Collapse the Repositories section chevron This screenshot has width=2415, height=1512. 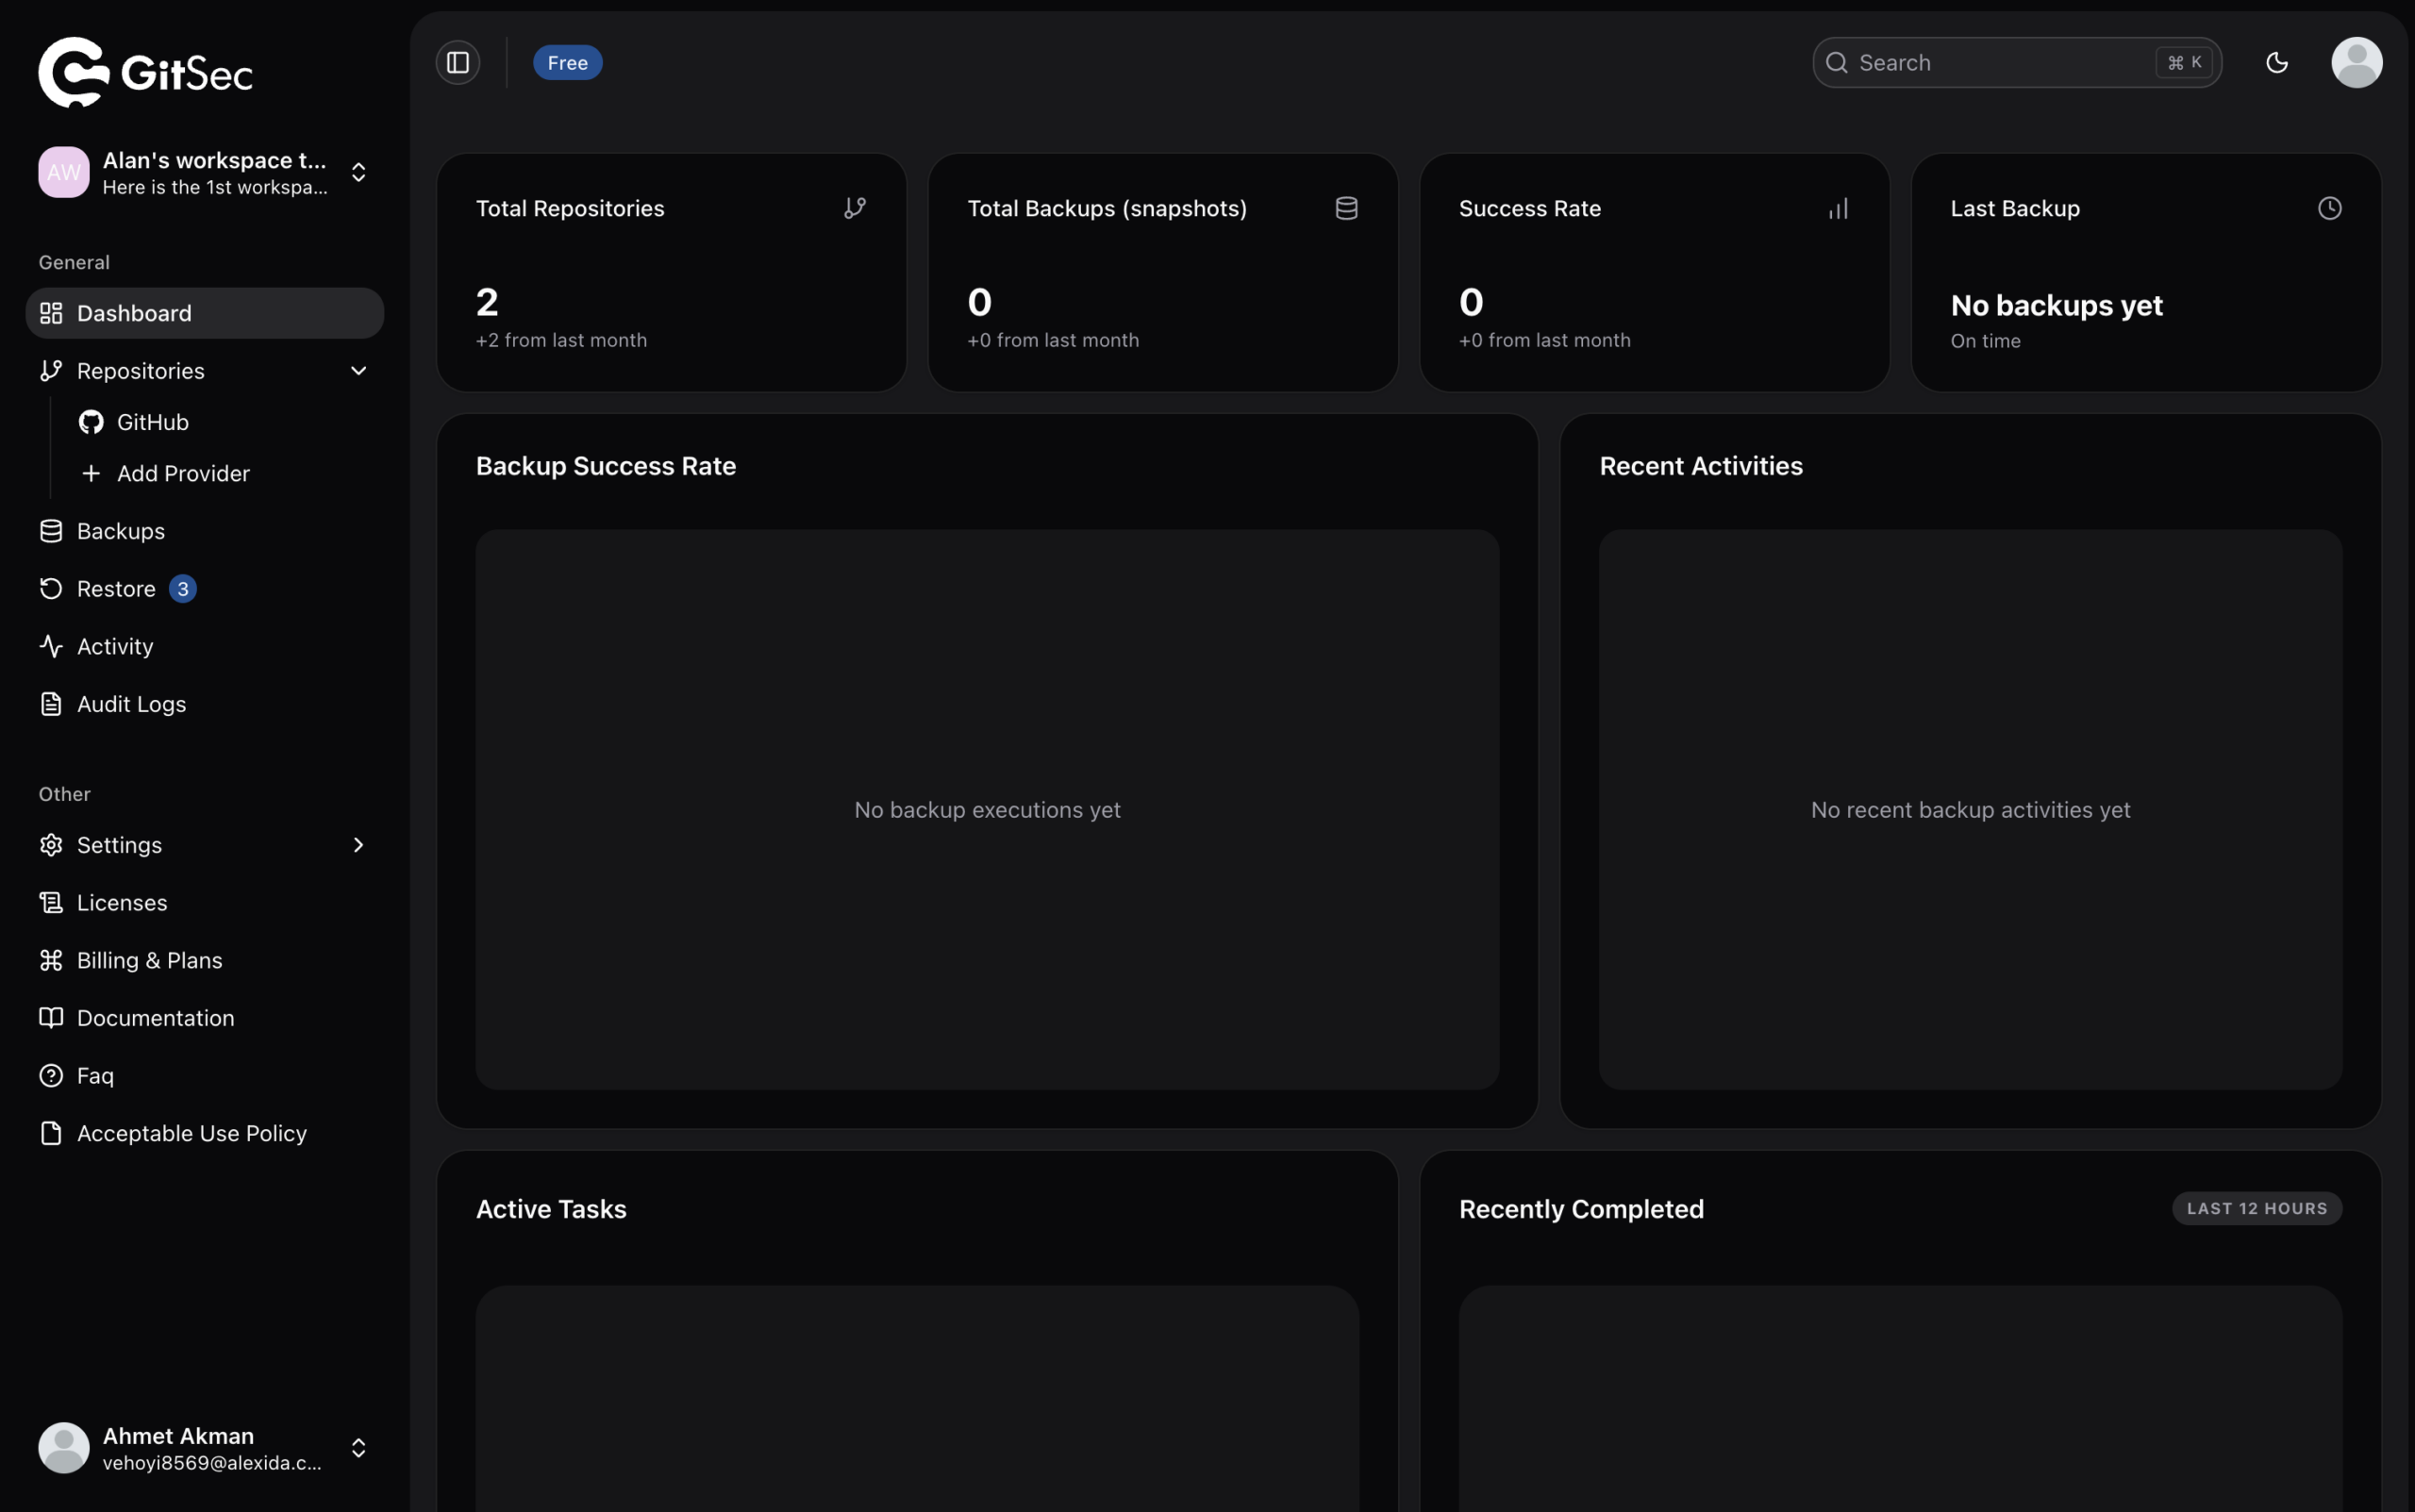pyautogui.click(x=358, y=371)
